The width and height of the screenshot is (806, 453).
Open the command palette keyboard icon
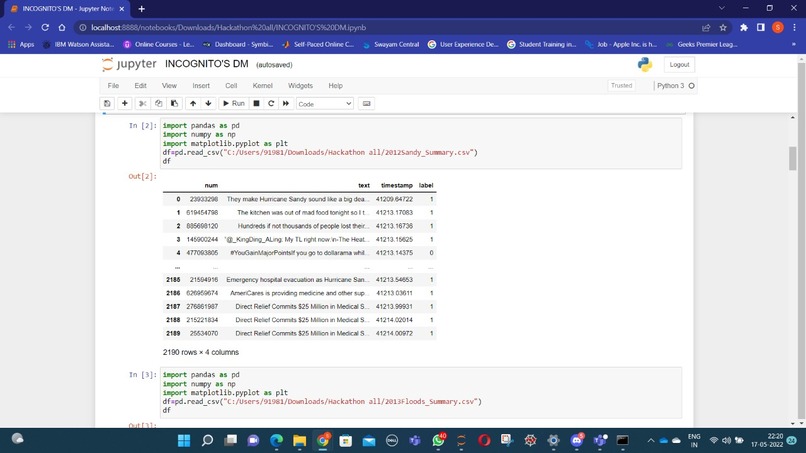(x=367, y=103)
